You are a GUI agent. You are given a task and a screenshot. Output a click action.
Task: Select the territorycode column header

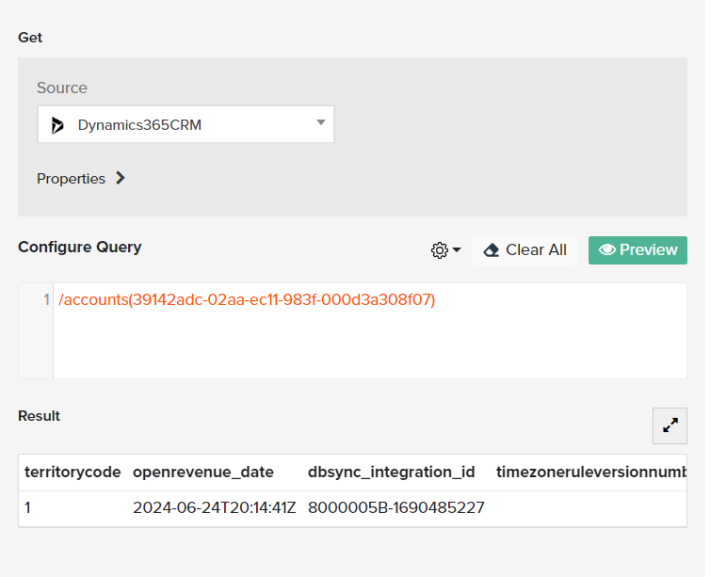pos(73,472)
